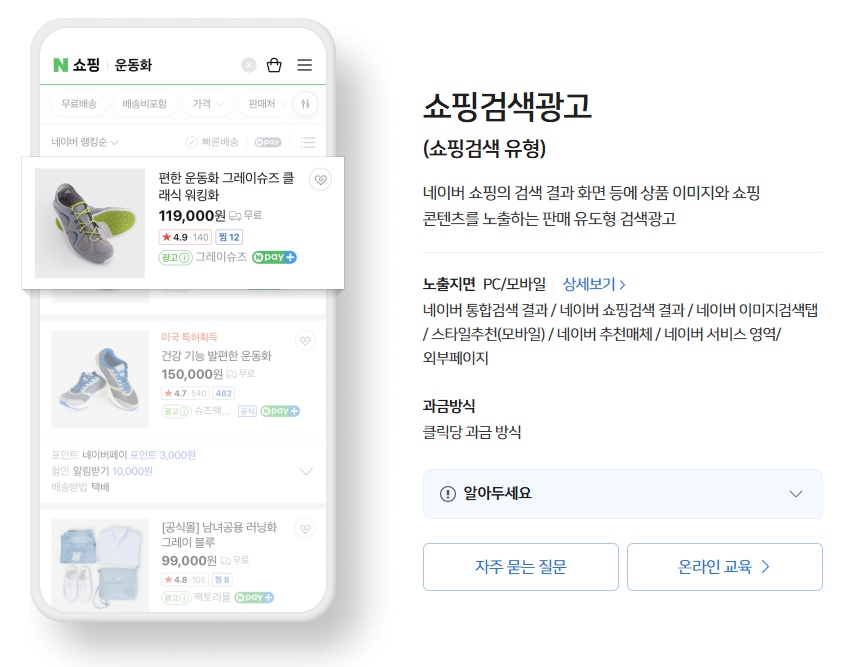Select the 배송비포함 filter chip
Image resolution: width=851 pixels, height=667 pixels.
coord(144,104)
